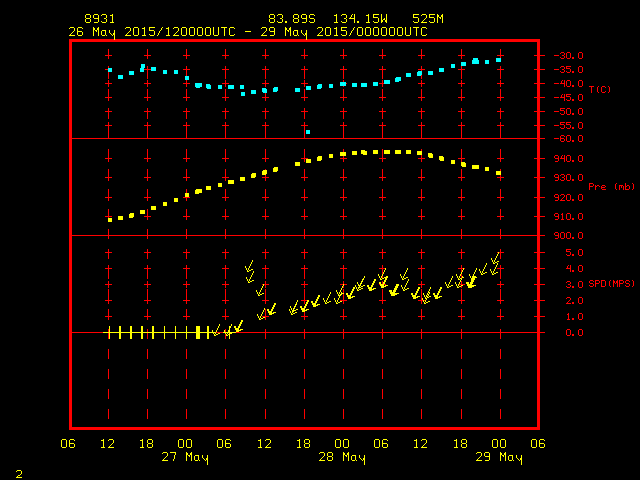Click pressure tick "930.0"
640x480 pixels.
[x=569, y=178]
